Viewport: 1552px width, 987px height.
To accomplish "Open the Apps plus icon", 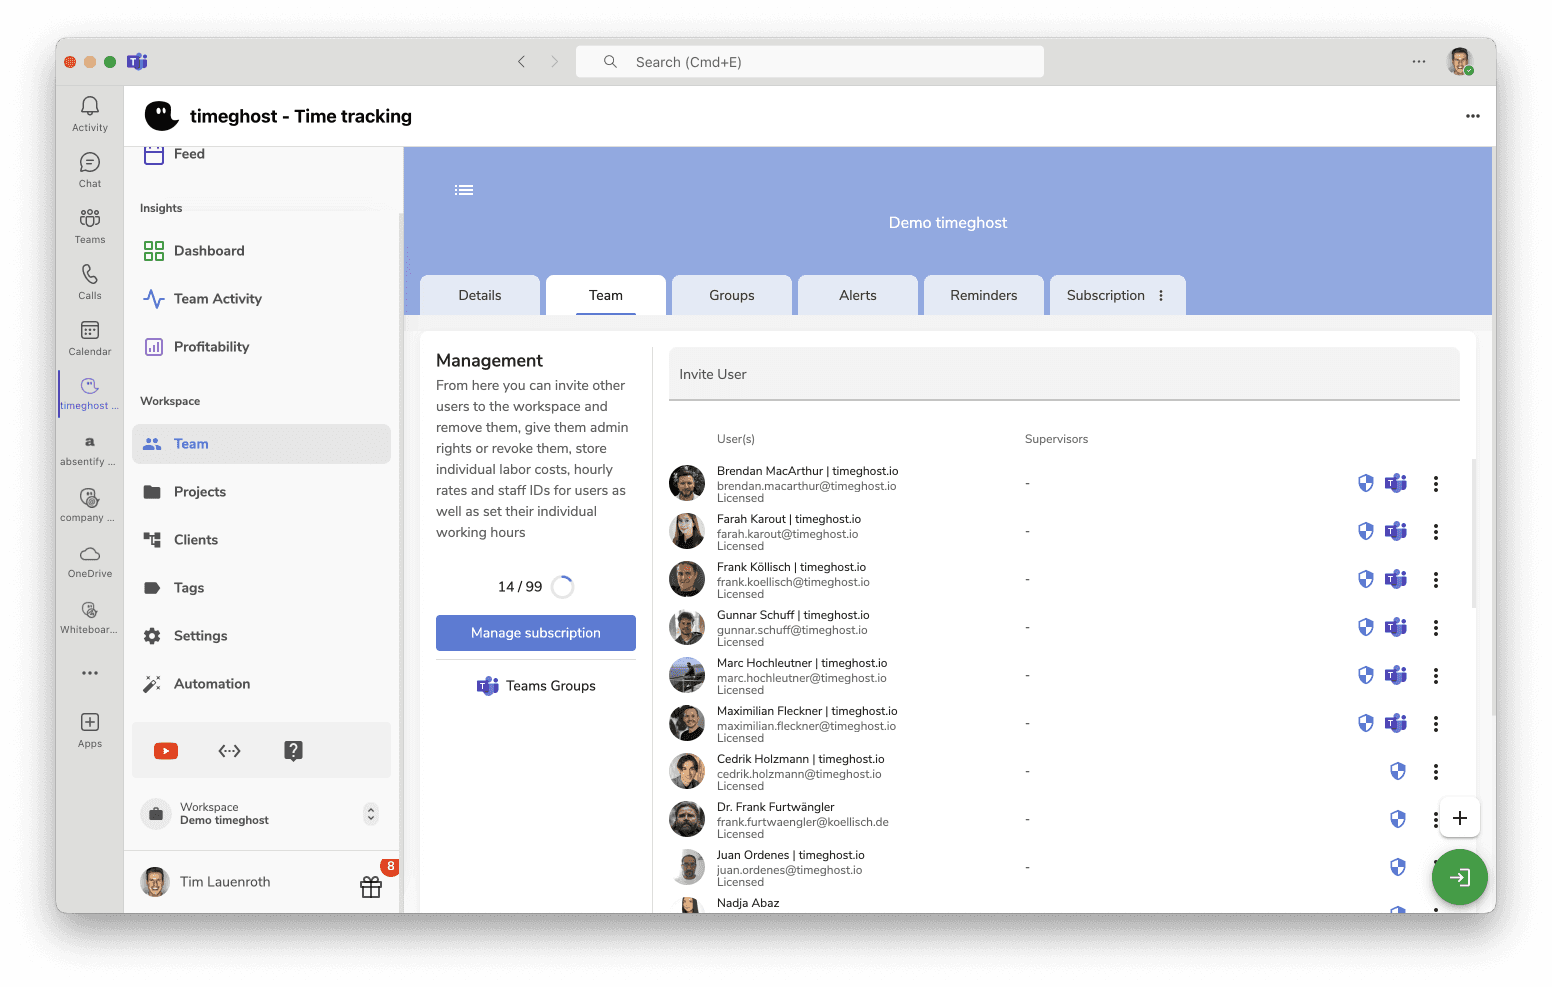I will [90, 722].
